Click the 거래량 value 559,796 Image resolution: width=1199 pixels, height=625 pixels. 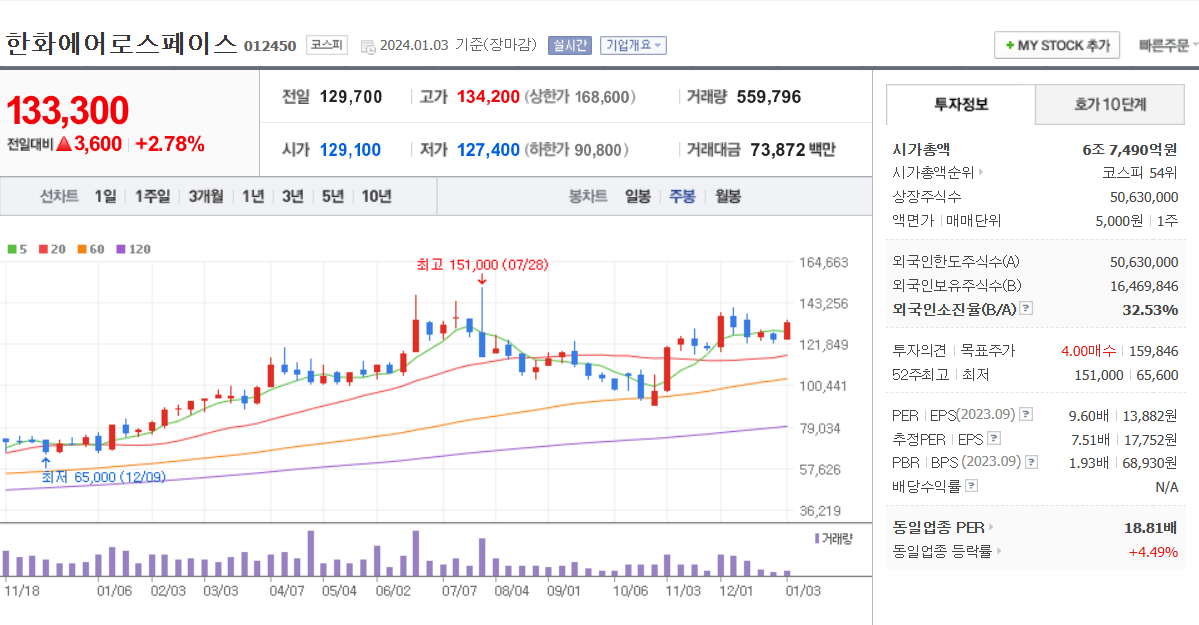[x=768, y=97]
